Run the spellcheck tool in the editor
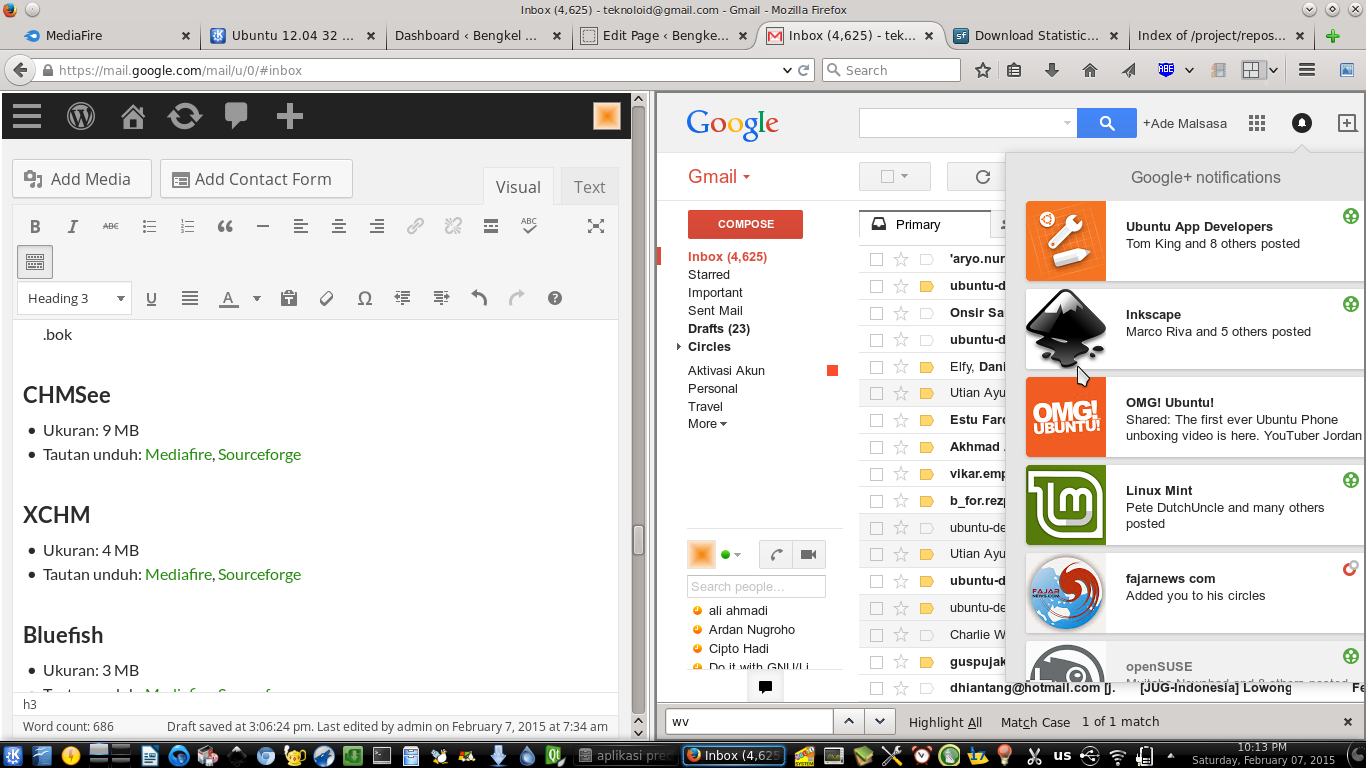This screenshot has width=1366, height=768. point(529,226)
